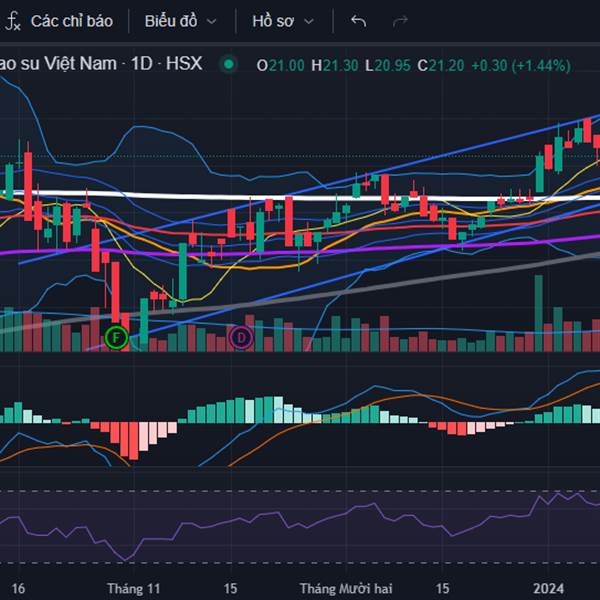
Task: Click the high value H21.30
Action: coord(335,65)
